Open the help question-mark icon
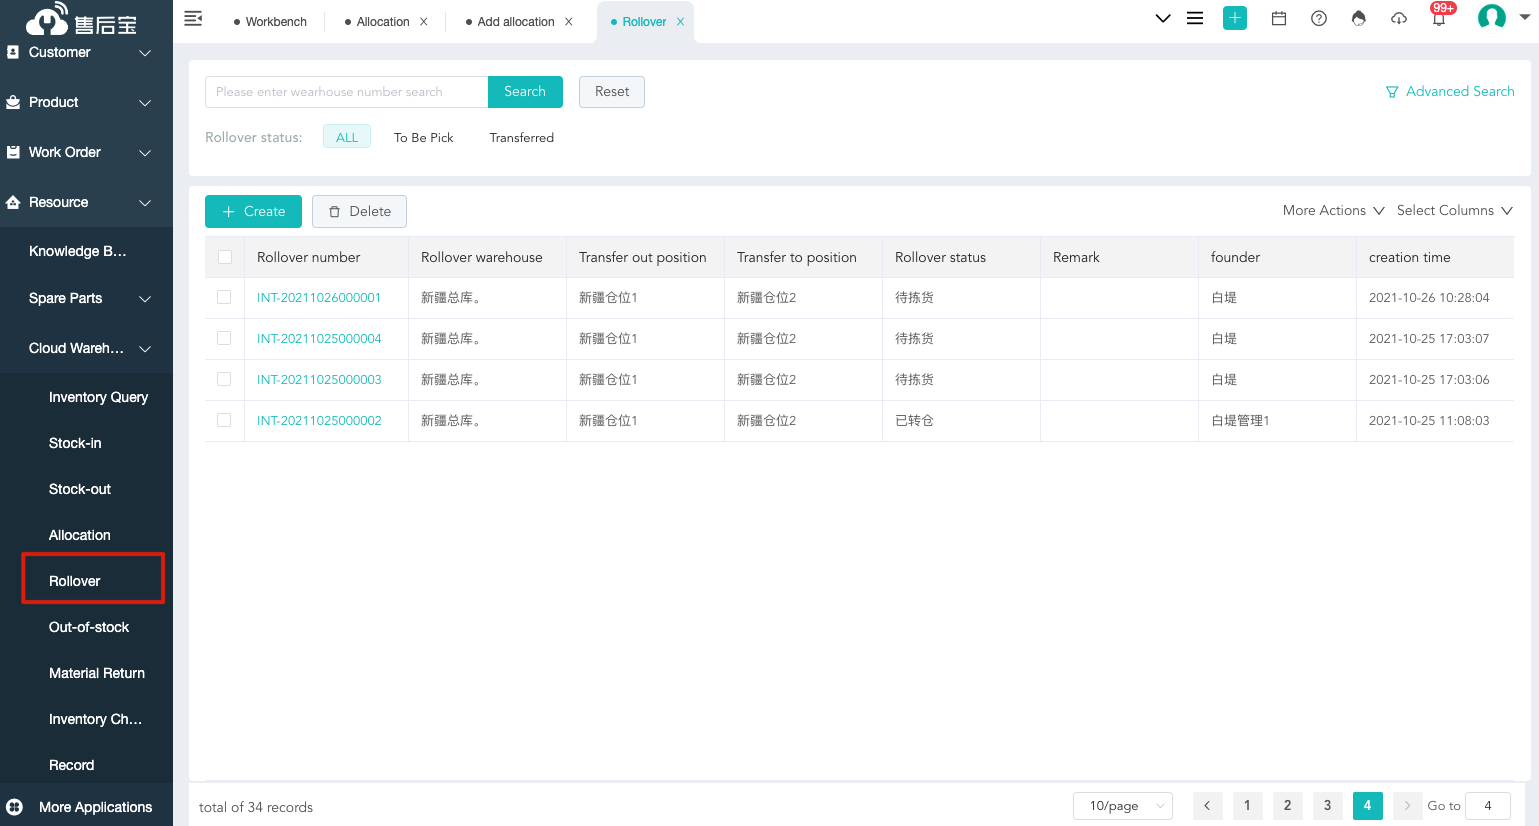 click(x=1319, y=18)
